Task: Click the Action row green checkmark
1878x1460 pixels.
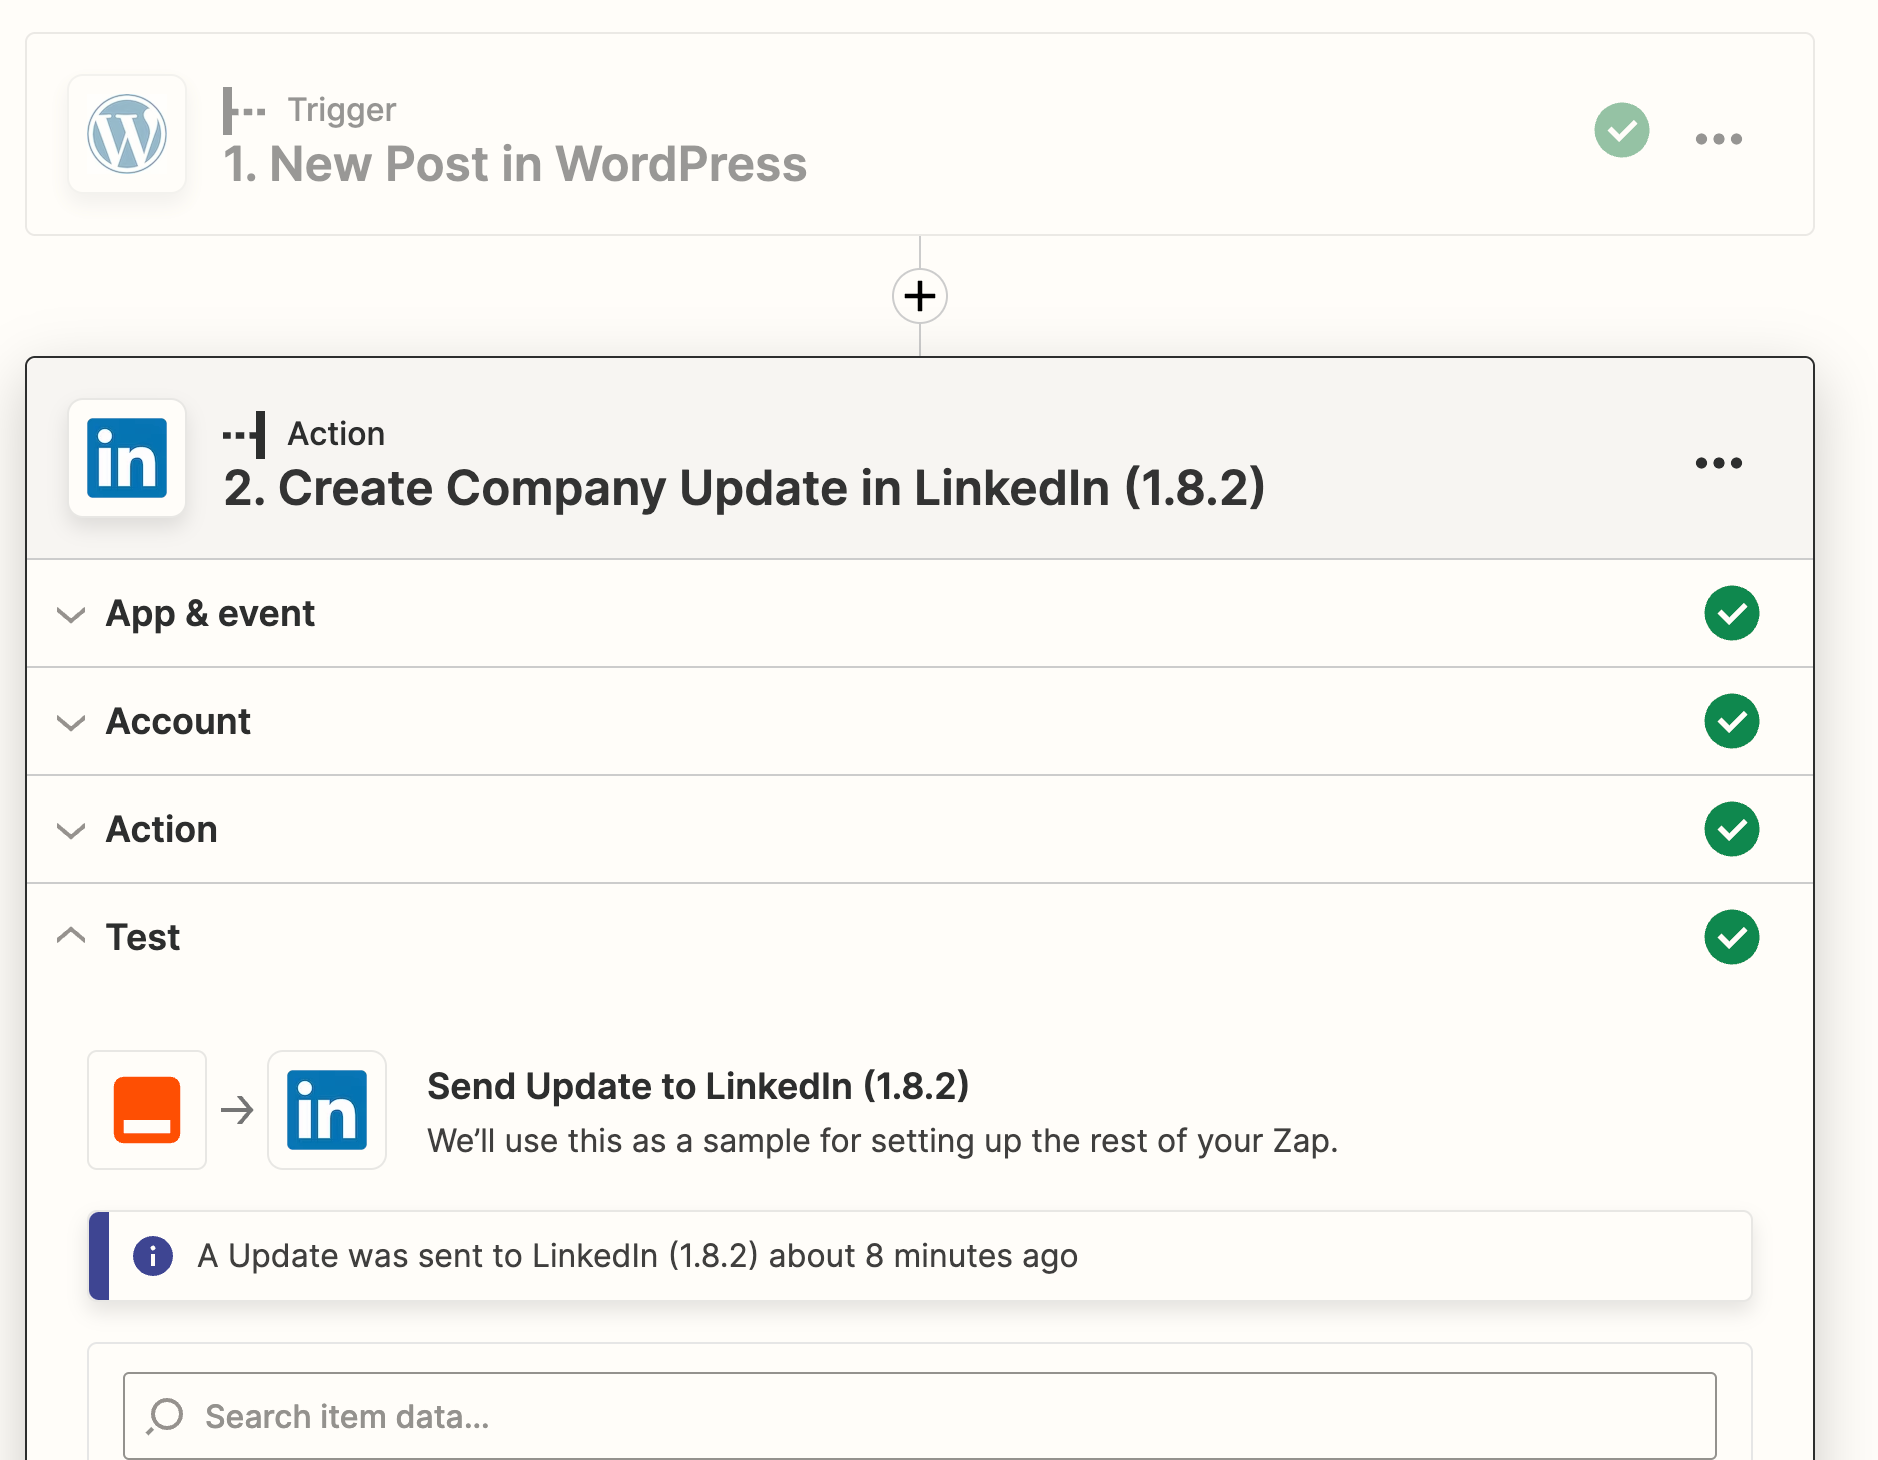Action: click(x=1731, y=829)
